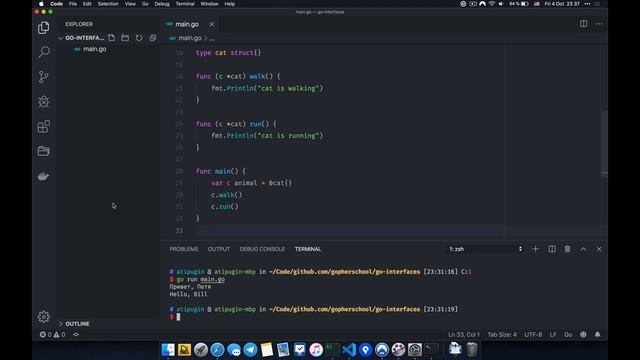640x360 pixels.
Task: Open the volume control in menu bar
Action: click(x=501, y=4)
